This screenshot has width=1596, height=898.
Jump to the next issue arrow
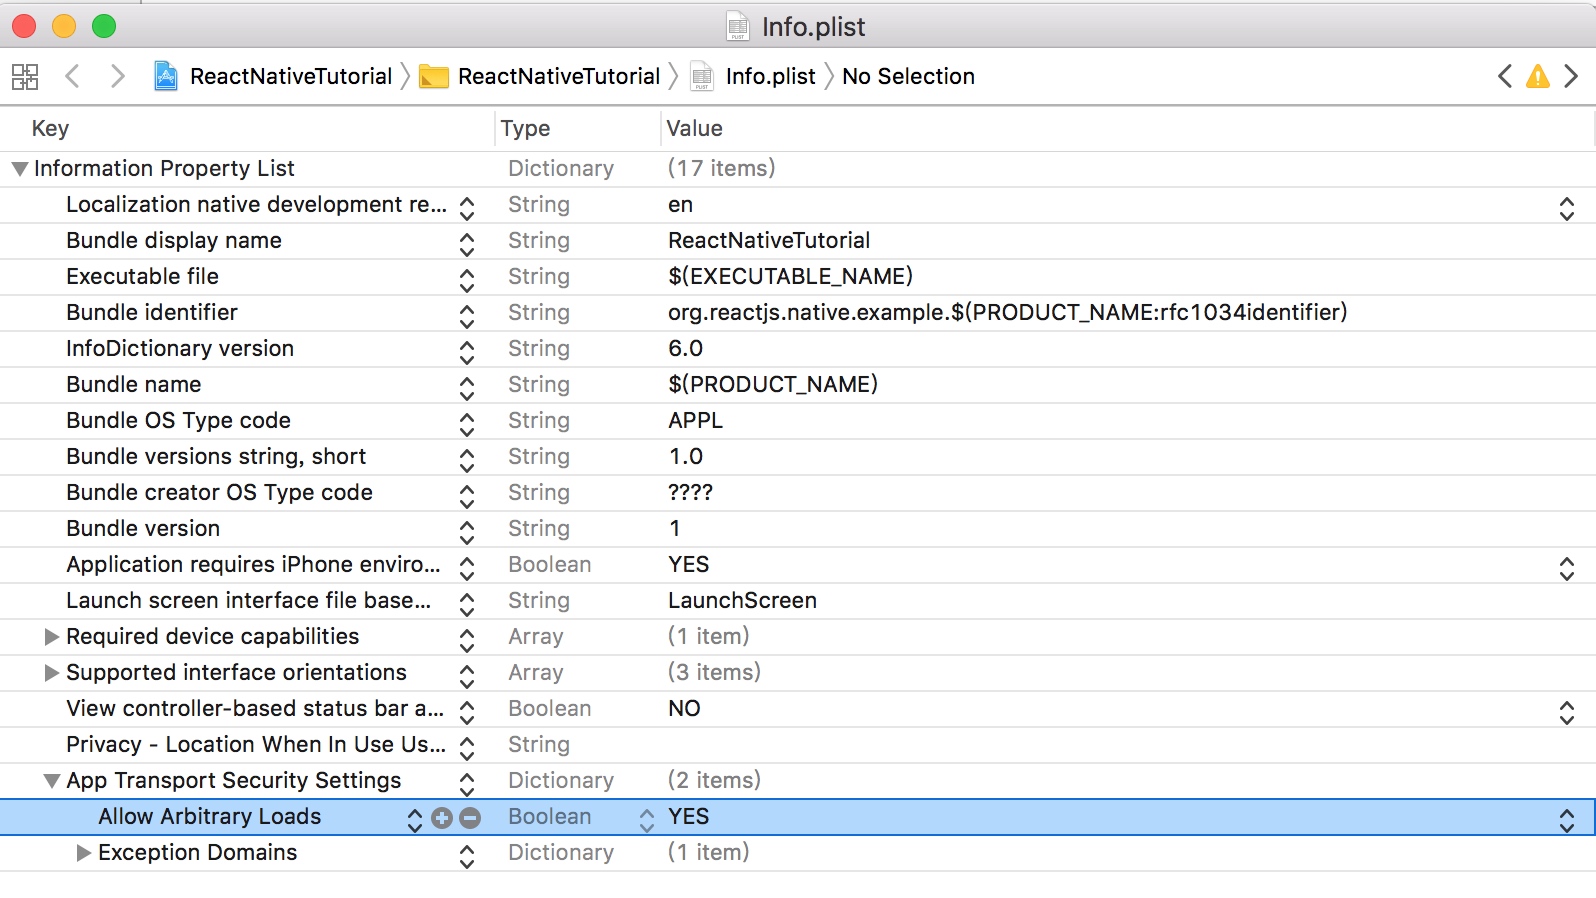(x=1571, y=76)
